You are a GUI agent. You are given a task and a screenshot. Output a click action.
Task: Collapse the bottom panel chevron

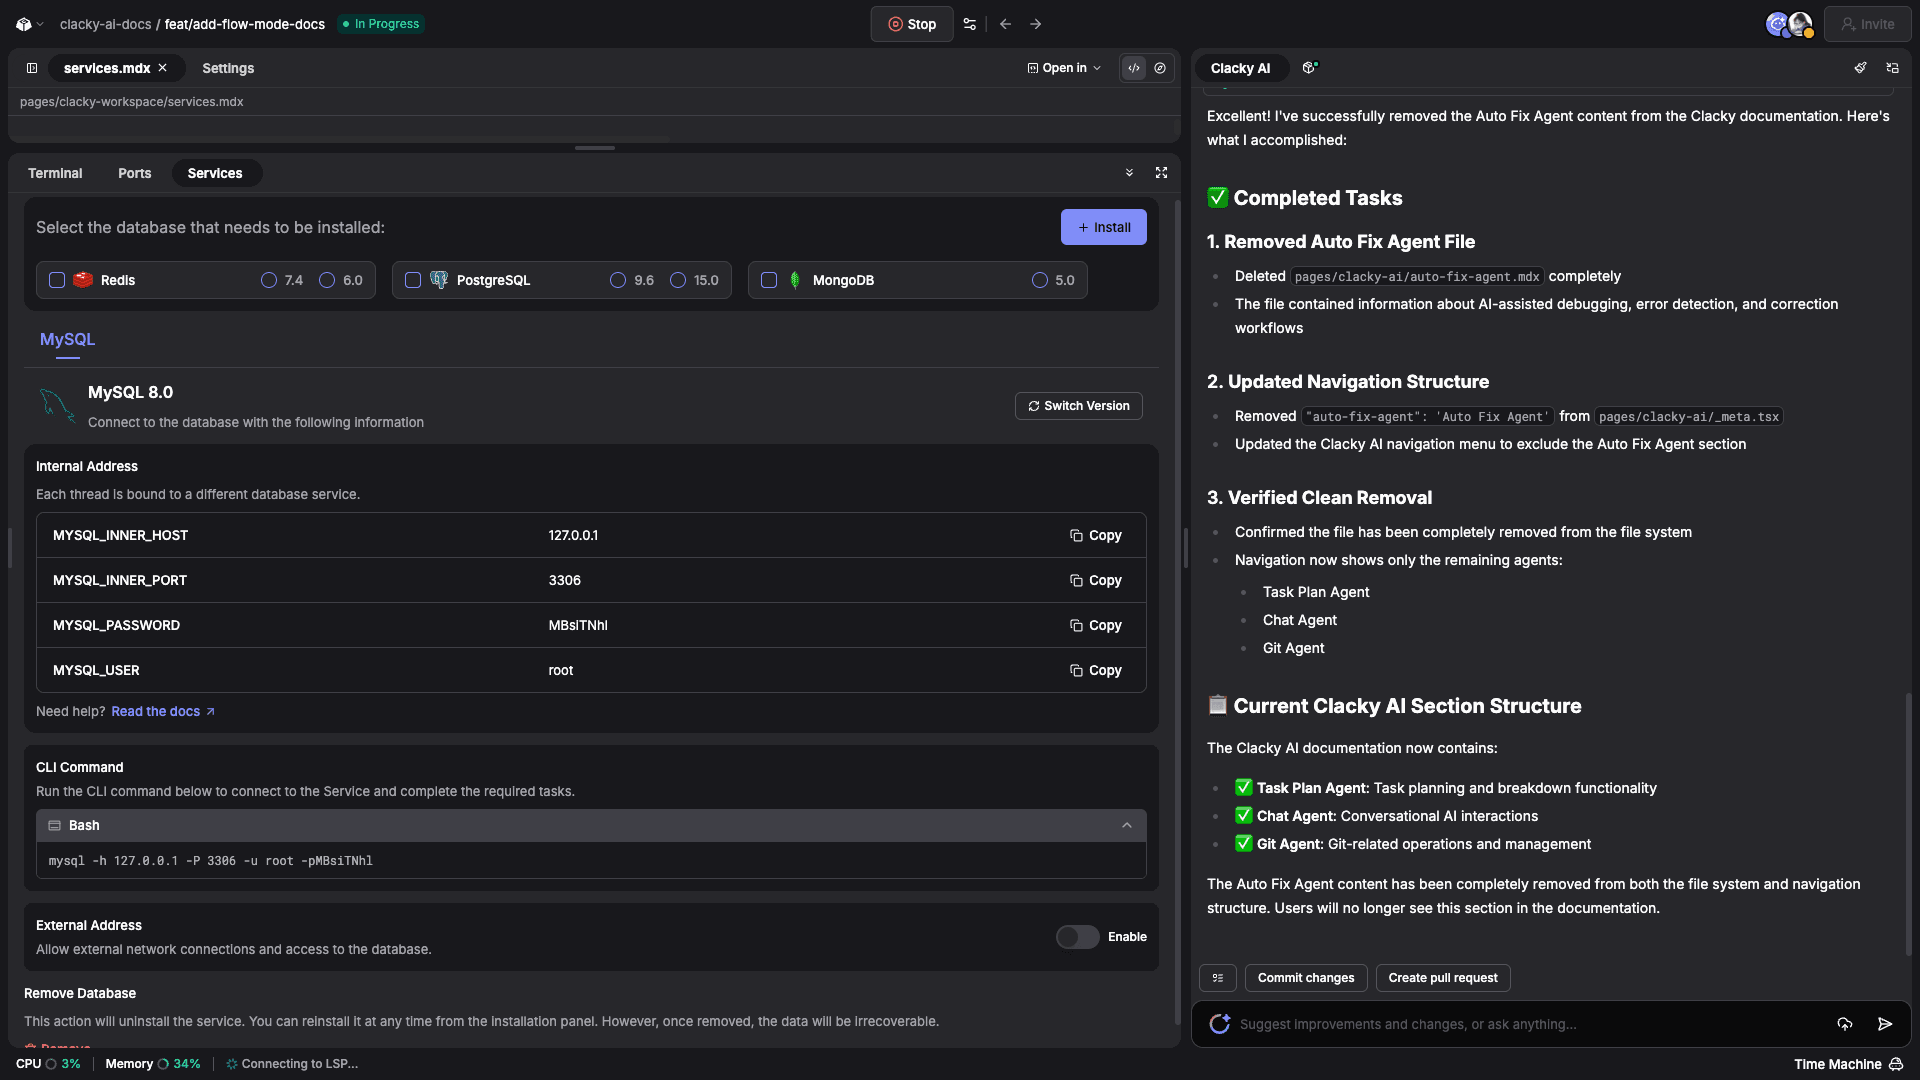(1129, 173)
